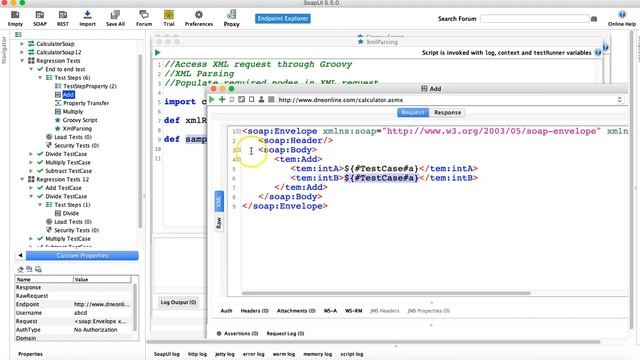
Task: Click the Save All toolbar icon
Action: [x=115, y=15]
